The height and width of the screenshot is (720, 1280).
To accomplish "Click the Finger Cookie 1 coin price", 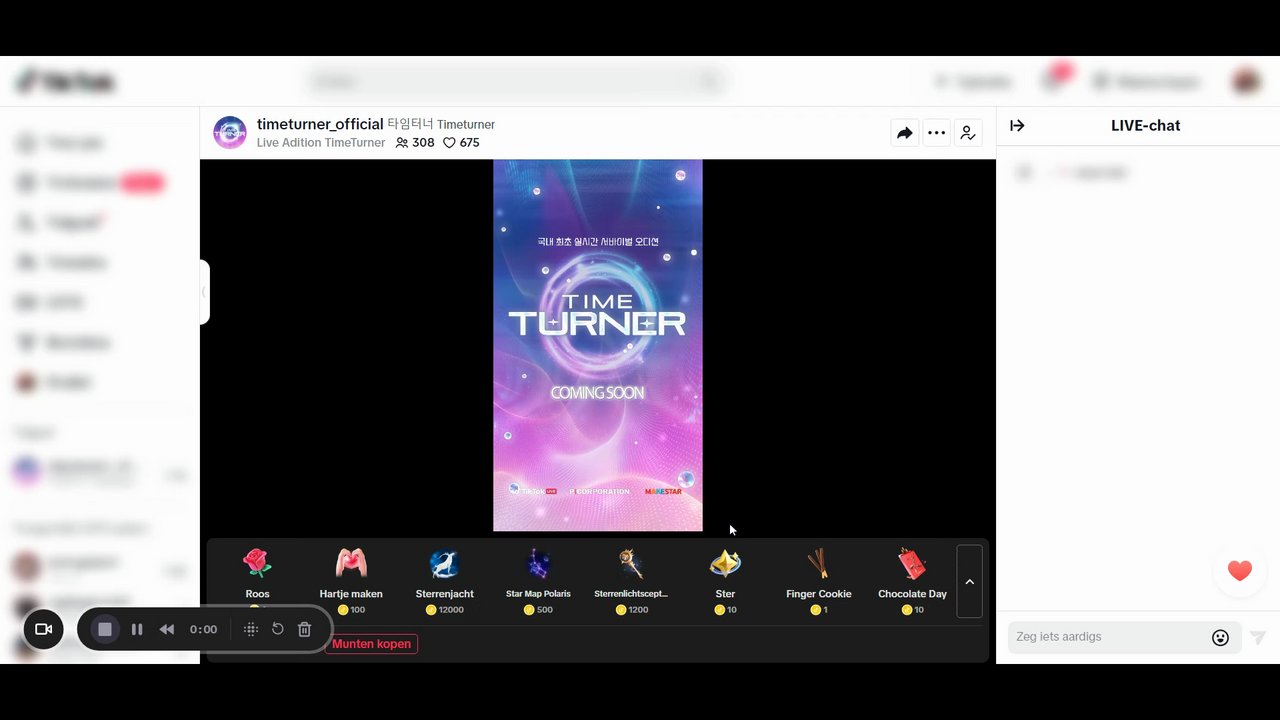I will [x=819, y=609].
